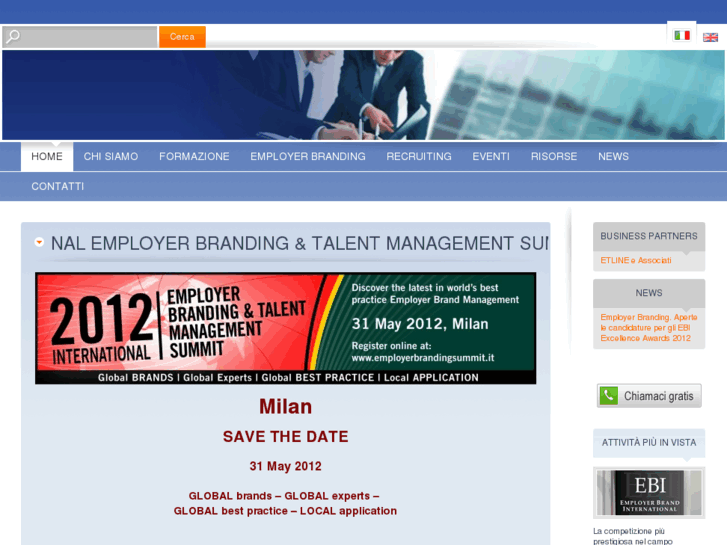727x545 pixels.
Task: Click 'GLOBAL brands – GLOBAL experts –' text
Action: [284, 496]
